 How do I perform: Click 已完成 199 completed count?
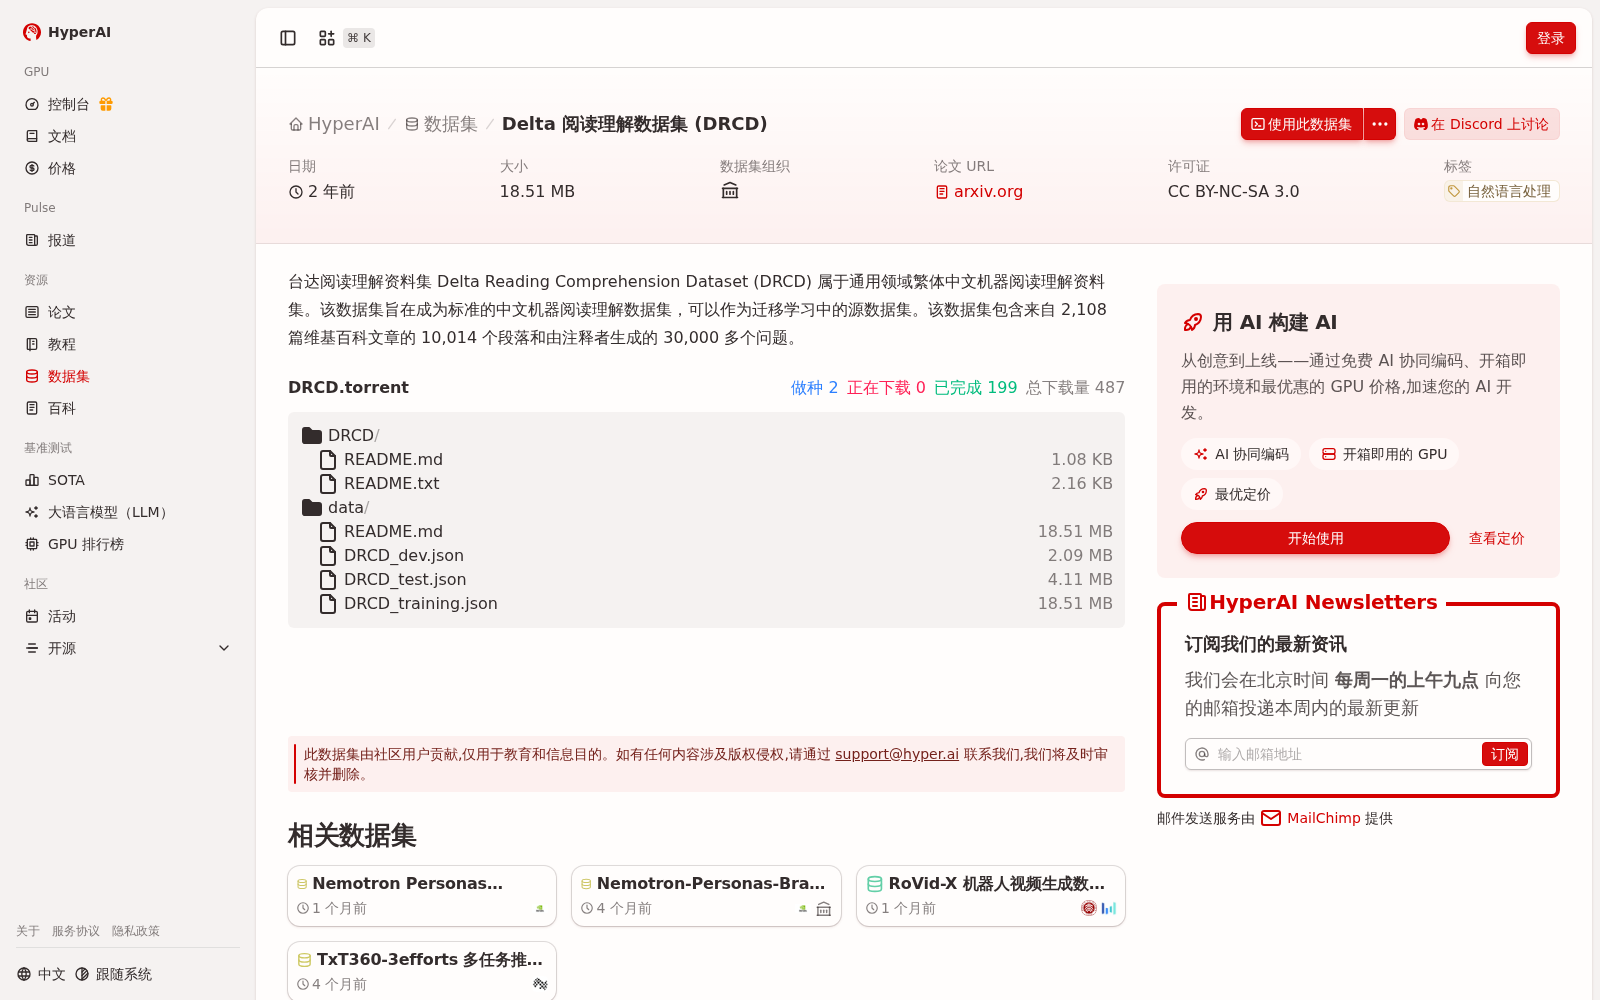(x=975, y=388)
